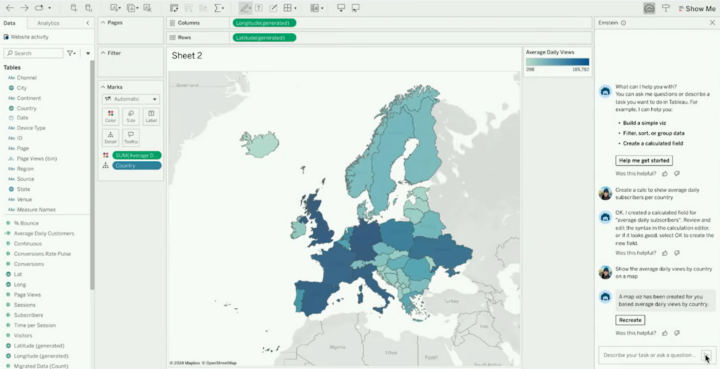Open the mark type Automatic dropdown
Viewport: 720px width, 369px height.
[131, 99]
